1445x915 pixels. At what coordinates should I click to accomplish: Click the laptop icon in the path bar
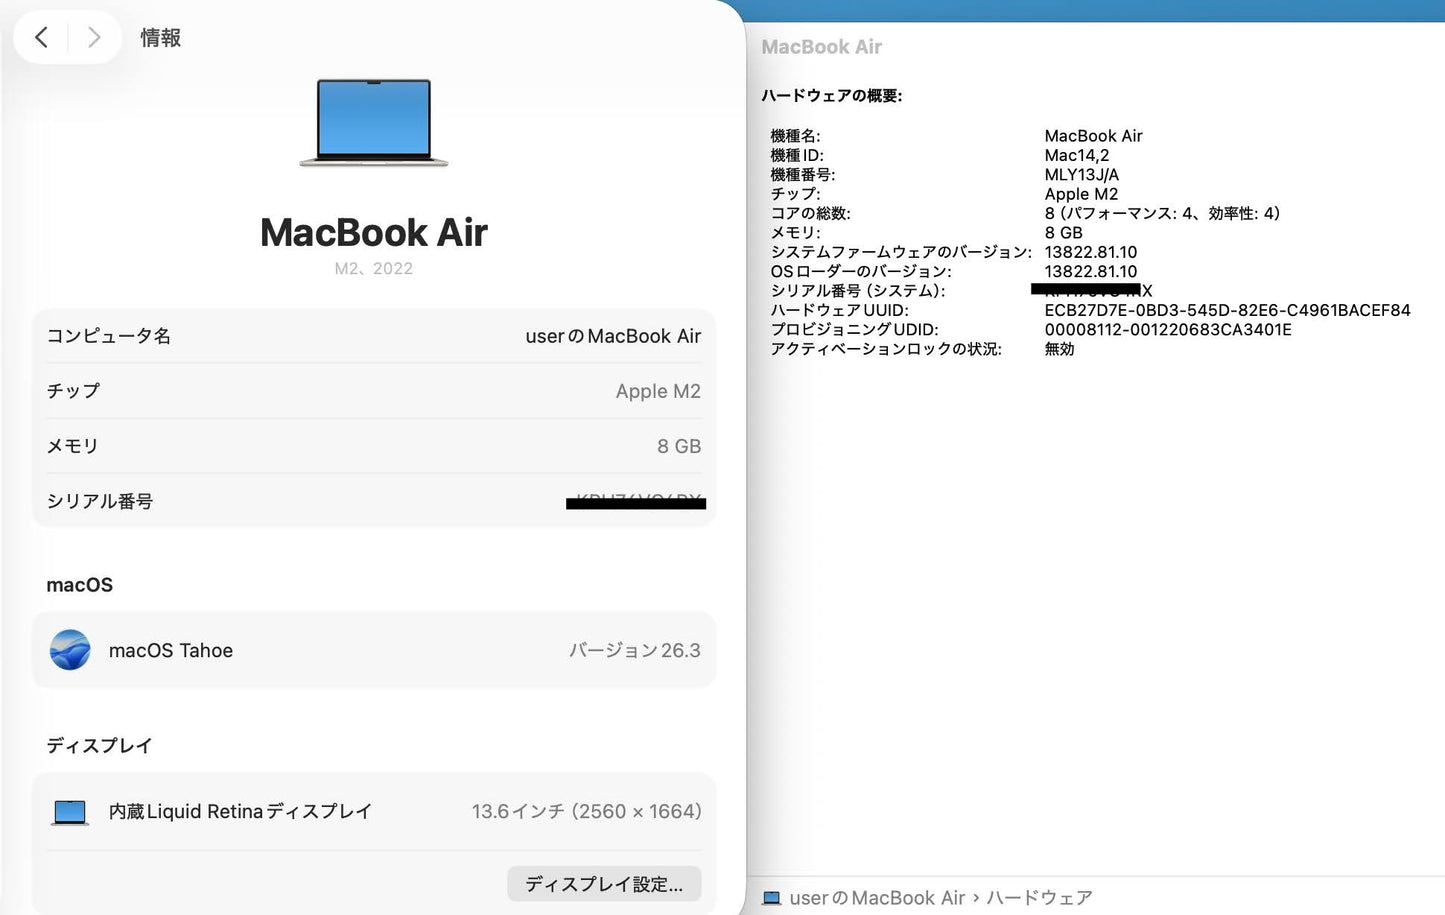771,898
